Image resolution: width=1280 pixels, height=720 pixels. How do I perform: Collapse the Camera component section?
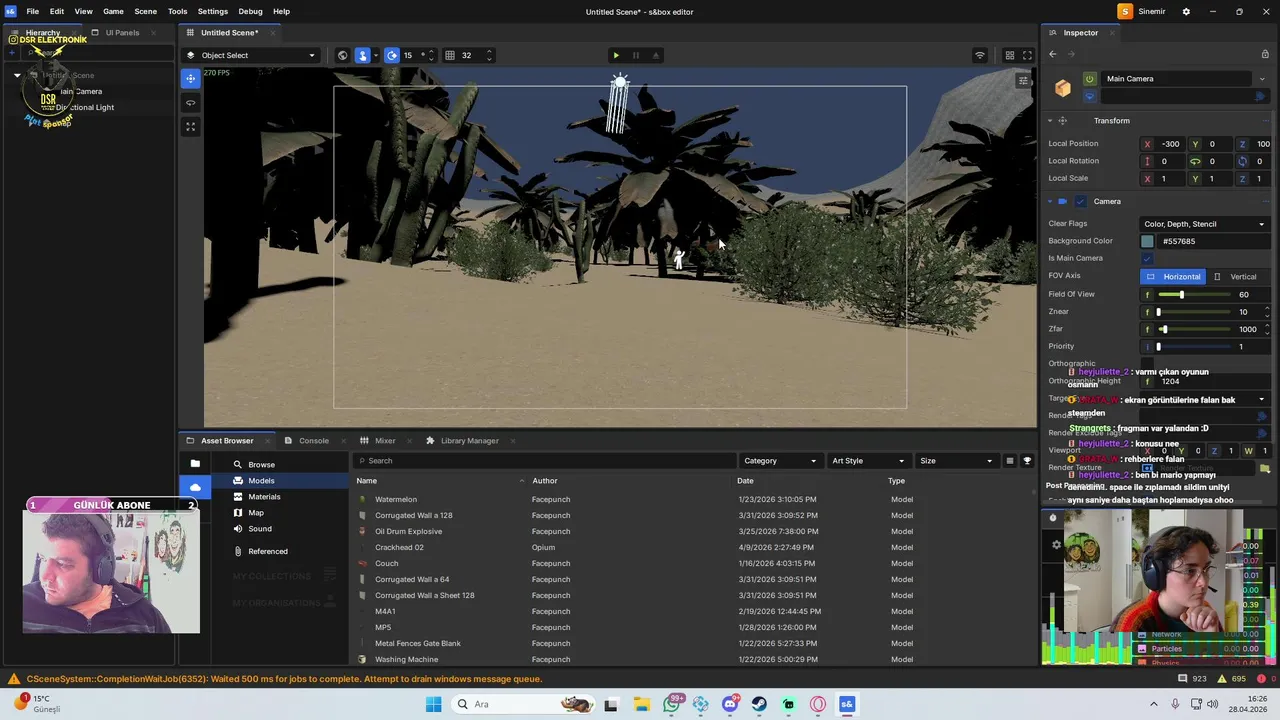[1050, 202]
